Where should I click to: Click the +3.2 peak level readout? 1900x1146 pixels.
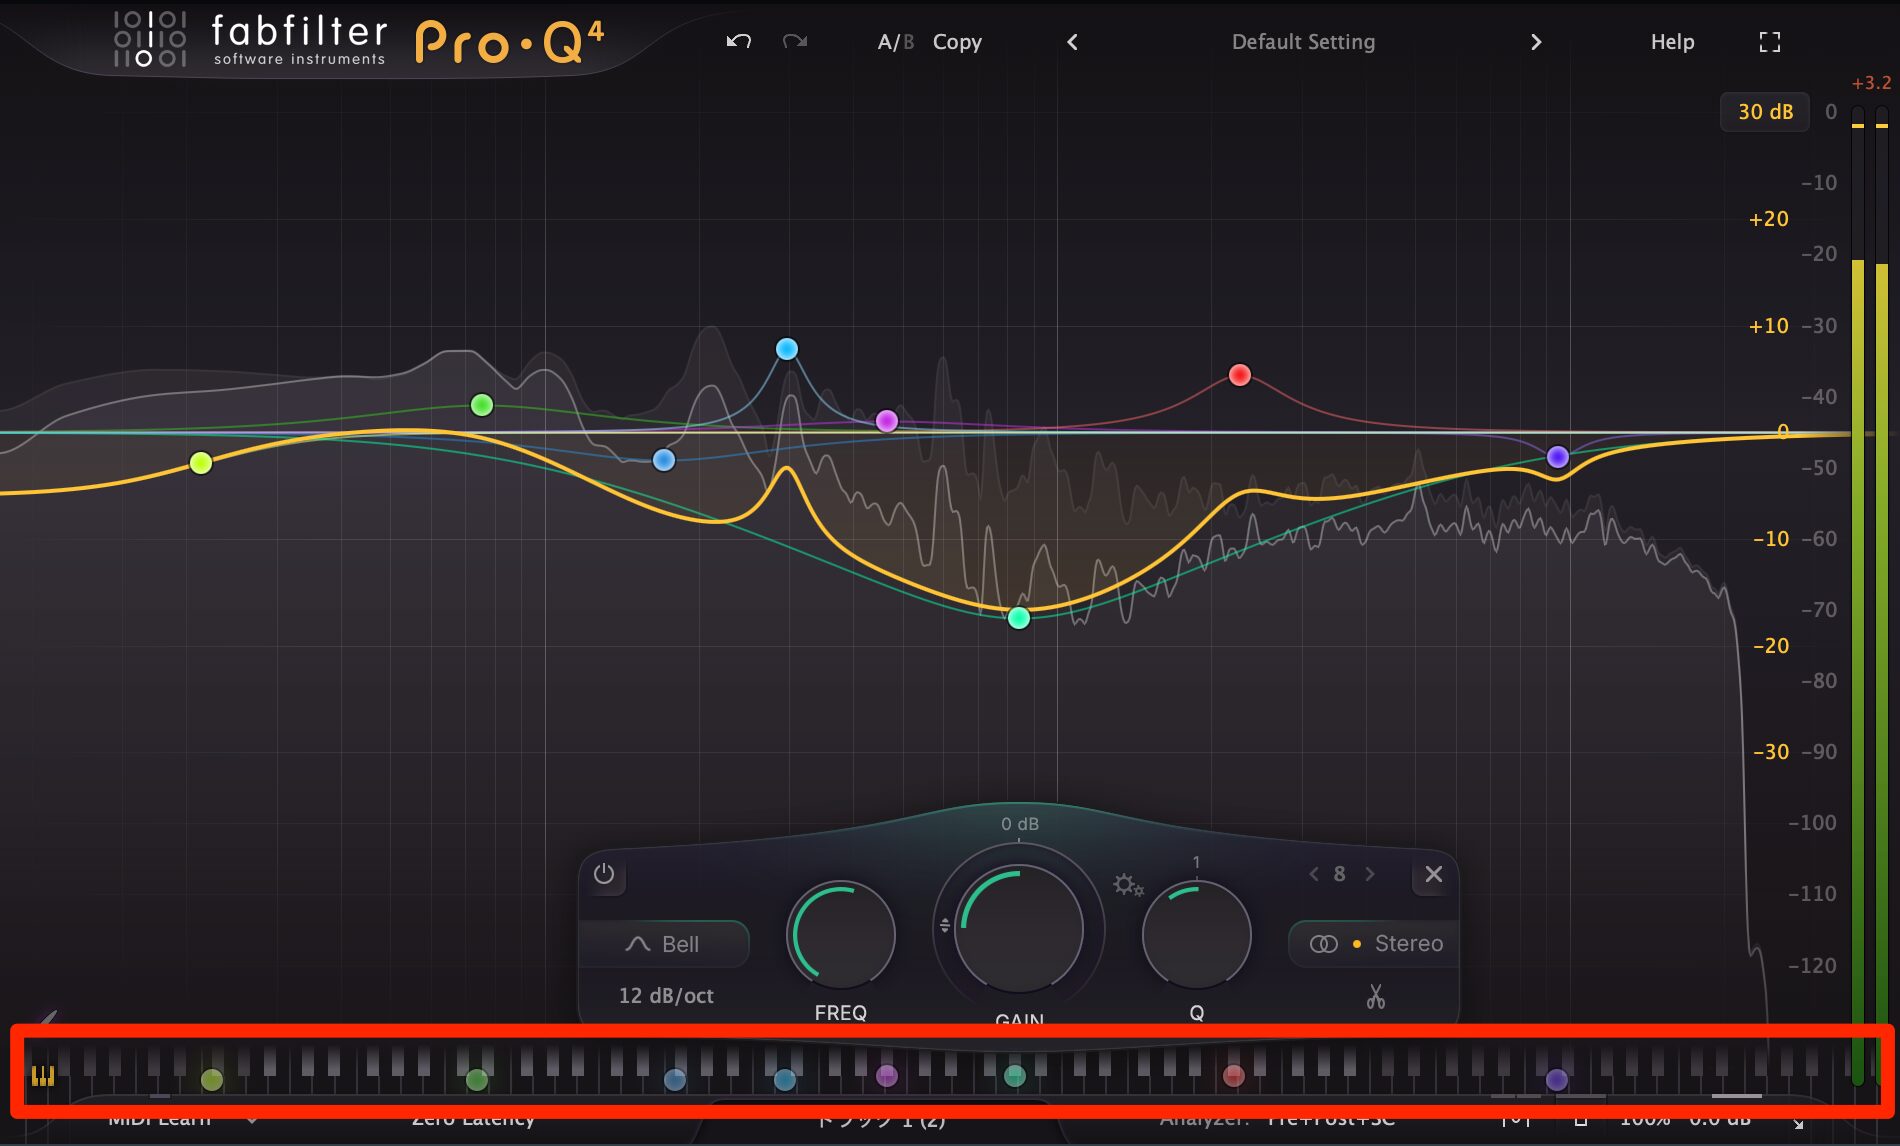[x=1871, y=83]
